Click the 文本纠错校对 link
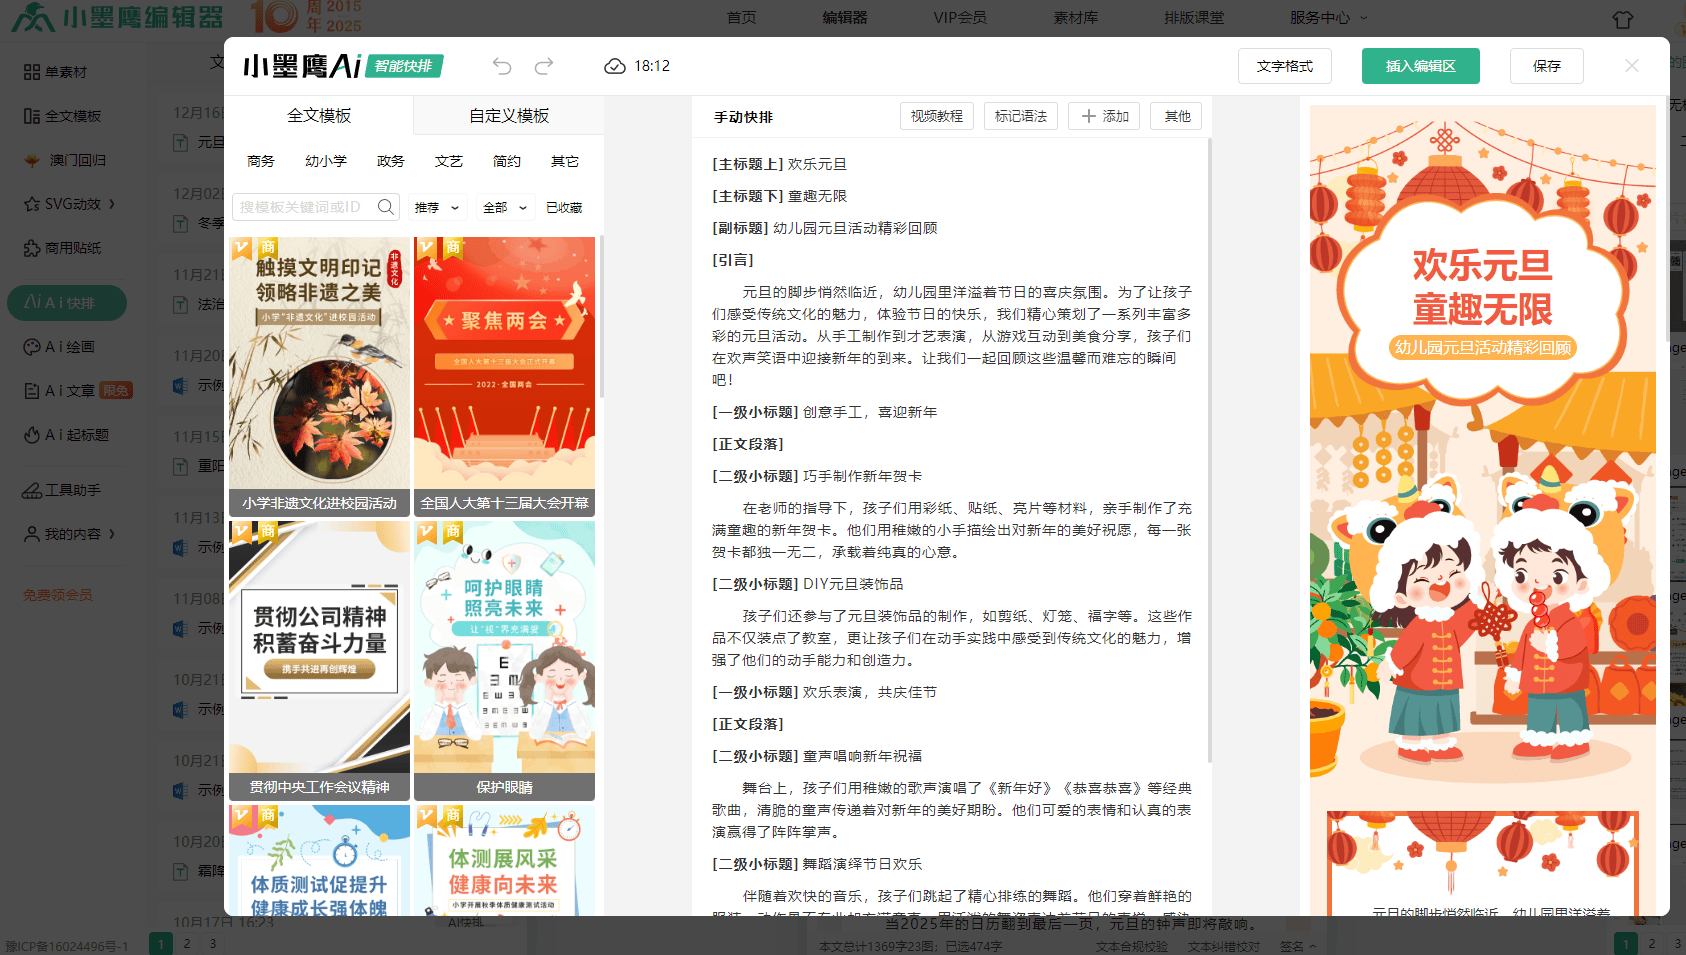 [1224, 946]
